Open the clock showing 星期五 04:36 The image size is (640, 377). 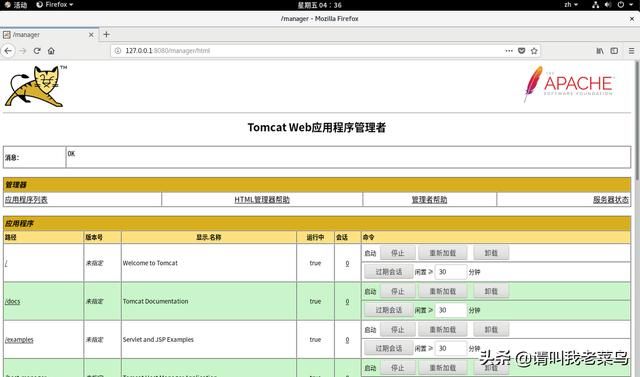pyautogui.click(x=320, y=5)
